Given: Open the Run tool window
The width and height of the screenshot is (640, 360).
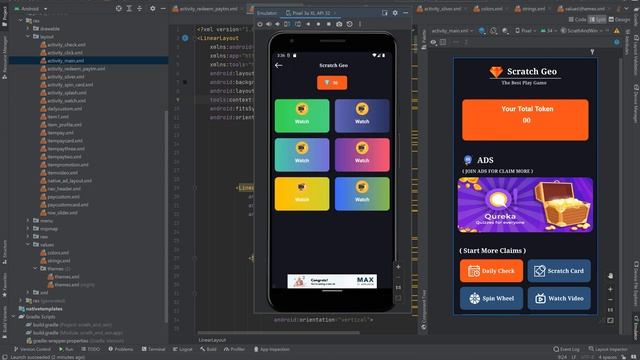Looking at the screenshot, I should click(66, 349).
